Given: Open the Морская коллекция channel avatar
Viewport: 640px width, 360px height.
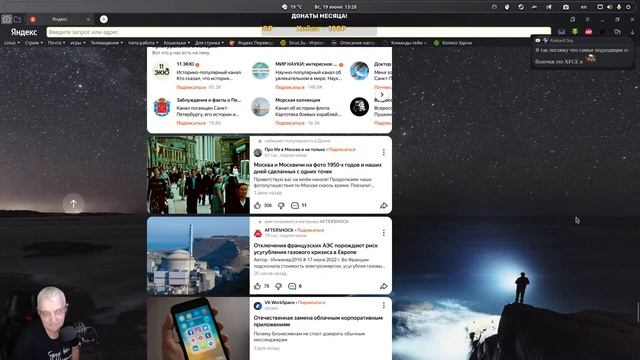Looking at the screenshot, I should tap(260, 107).
